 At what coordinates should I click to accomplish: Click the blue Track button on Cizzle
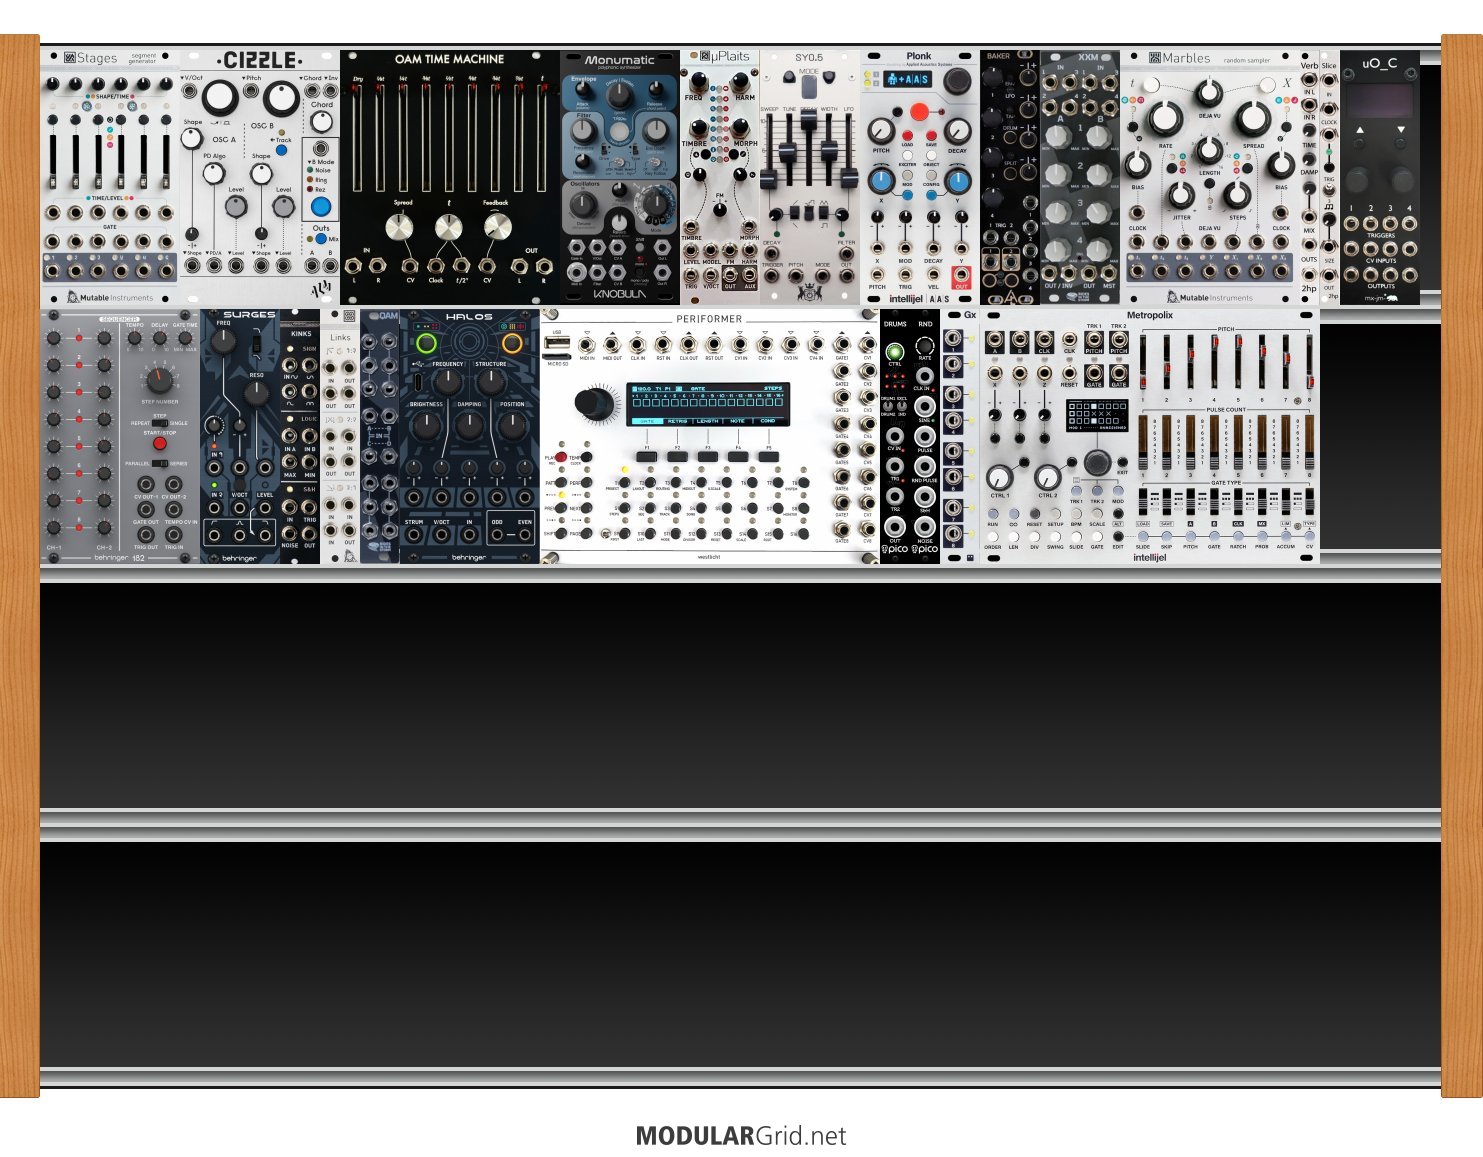281,150
